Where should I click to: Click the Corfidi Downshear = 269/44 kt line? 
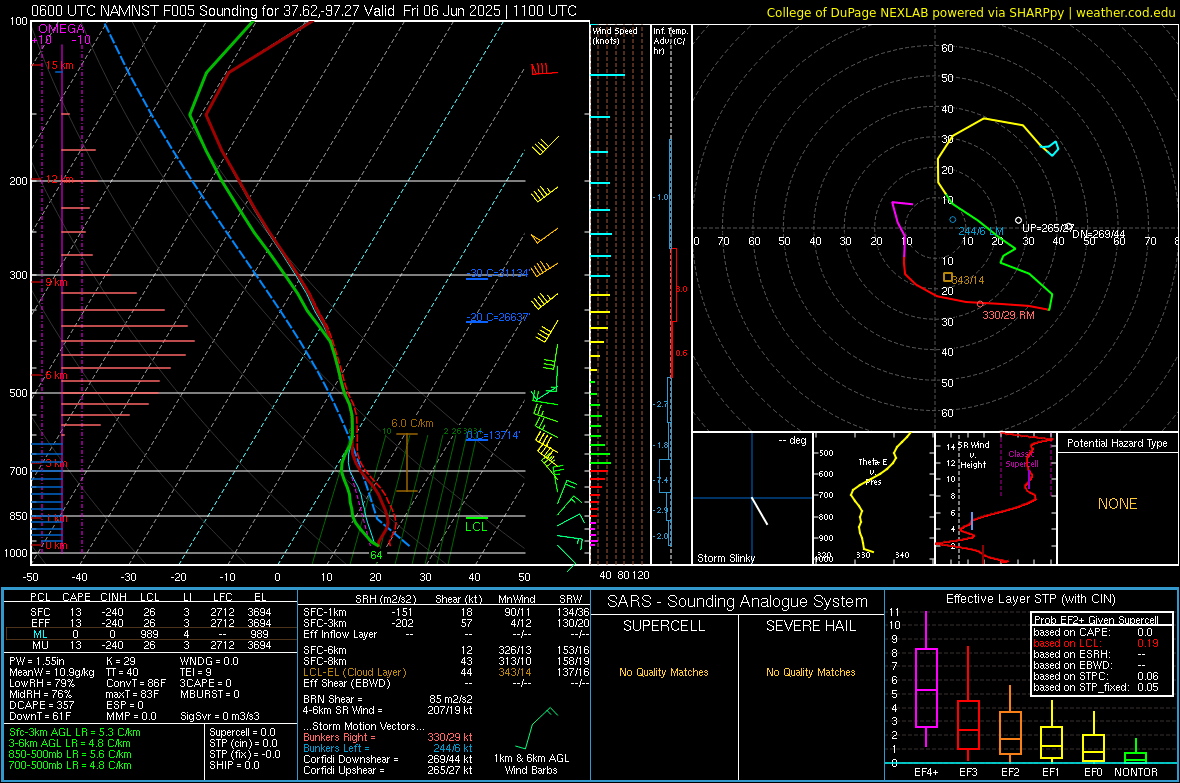click(388, 759)
